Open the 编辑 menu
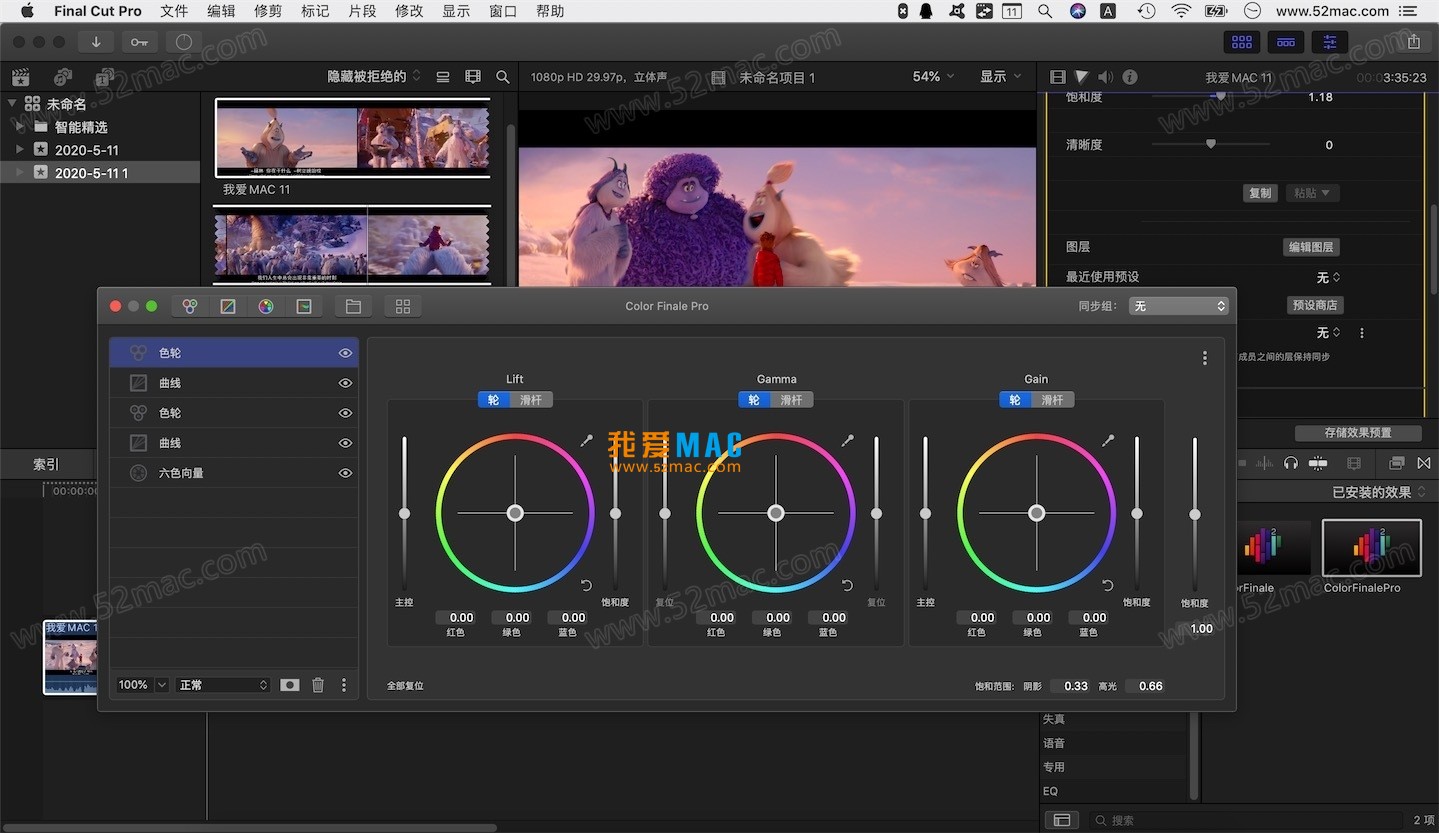The width and height of the screenshot is (1439, 833). click(221, 11)
